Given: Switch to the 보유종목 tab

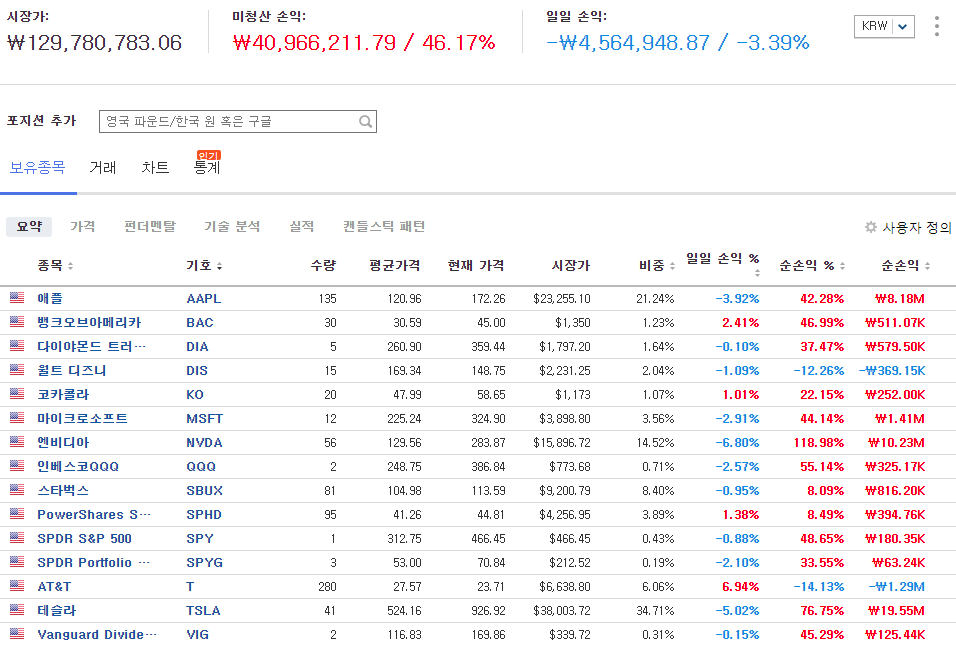Looking at the screenshot, I should pos(38,168).
